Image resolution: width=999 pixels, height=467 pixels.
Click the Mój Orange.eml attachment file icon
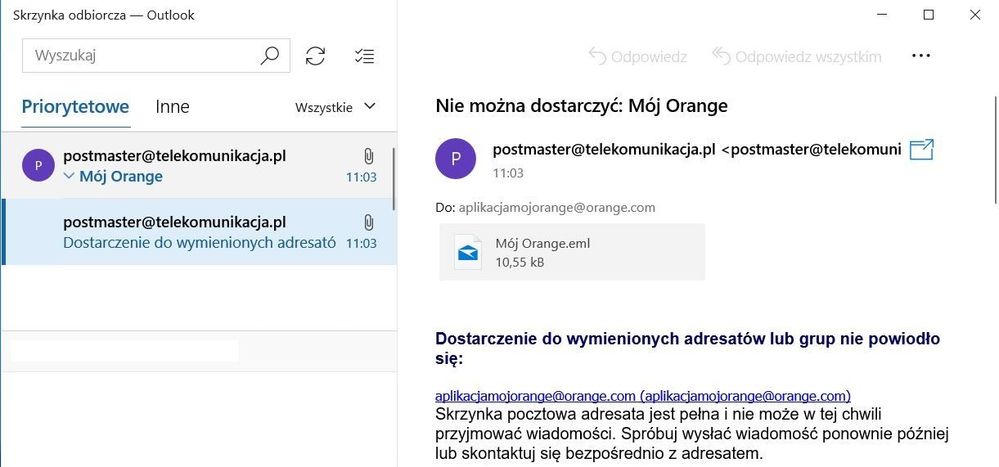[x=468, y=252]
